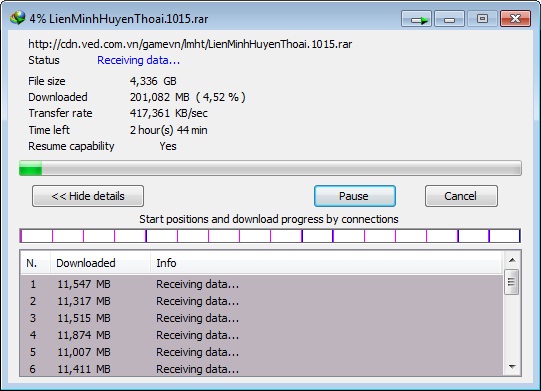Select connection row with 11,317 MB
This screenshot has height=391, width=541.
261,301
